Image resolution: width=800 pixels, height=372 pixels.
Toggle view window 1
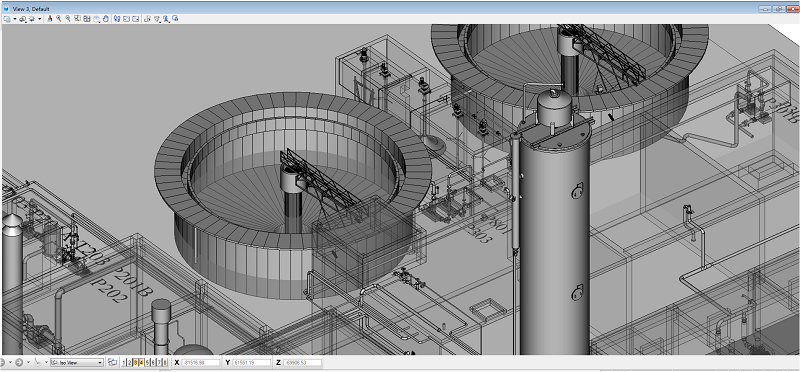point(123,362)
